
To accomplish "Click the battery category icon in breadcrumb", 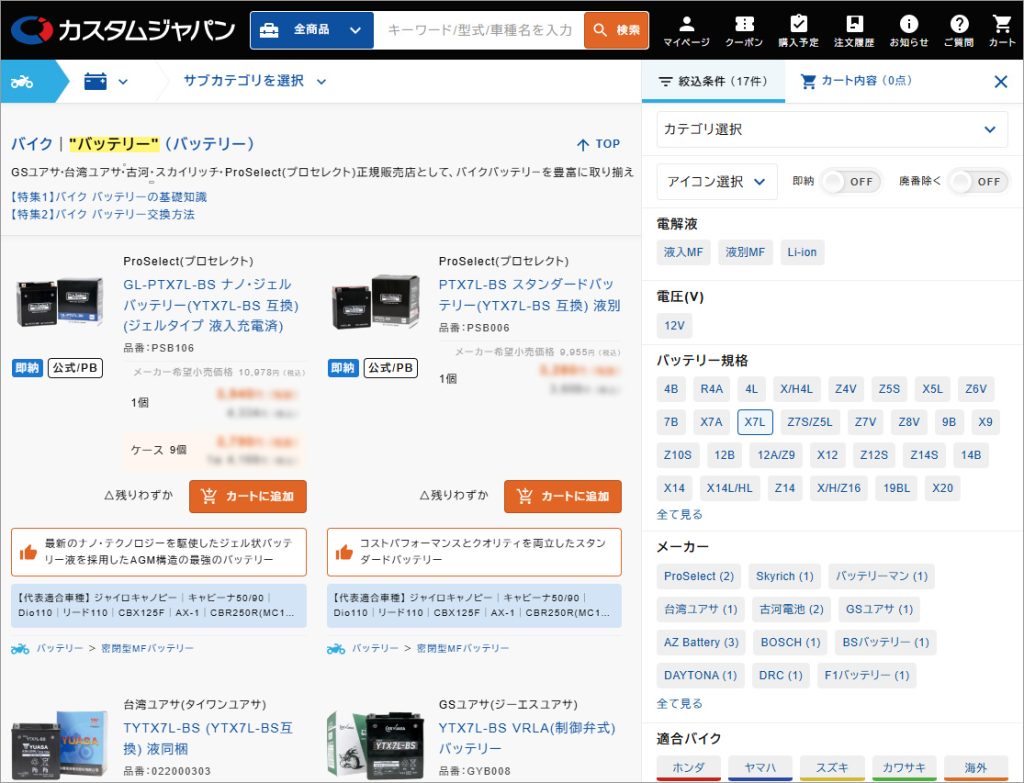I will [x=95, y=82].
